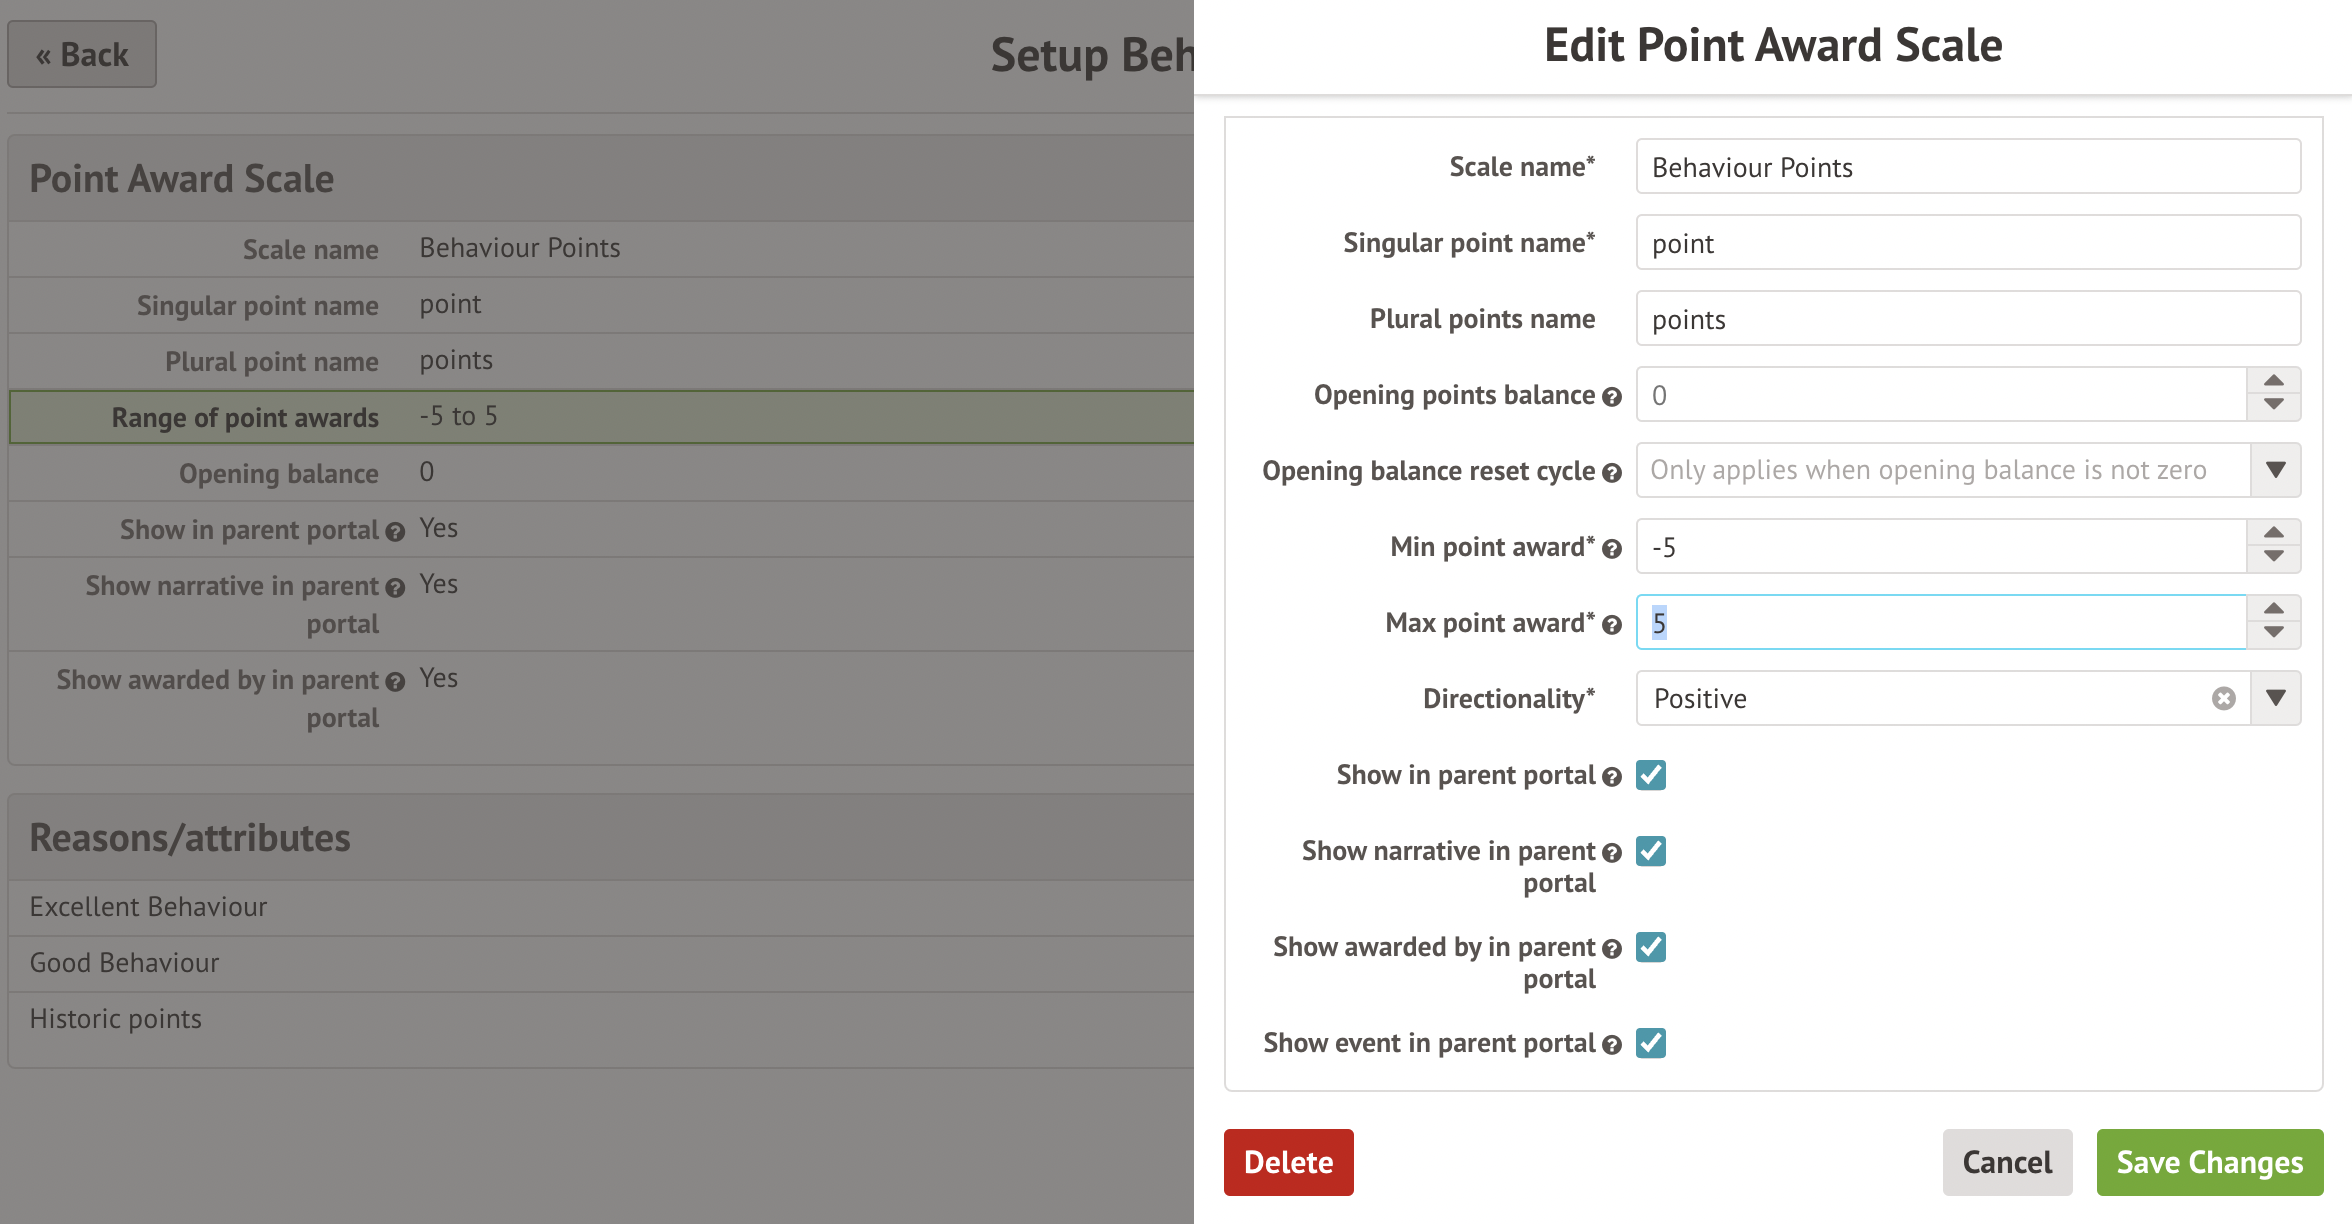Click the Max point award help icon
The height and width of the screenshot is (1224, 2352).
point(1611,625)
